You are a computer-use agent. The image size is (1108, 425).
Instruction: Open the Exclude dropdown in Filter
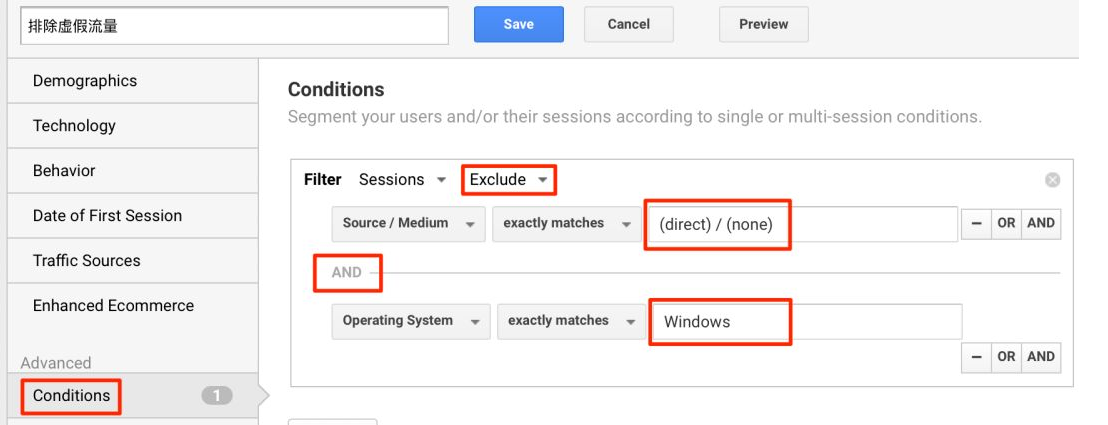[509, 180]
